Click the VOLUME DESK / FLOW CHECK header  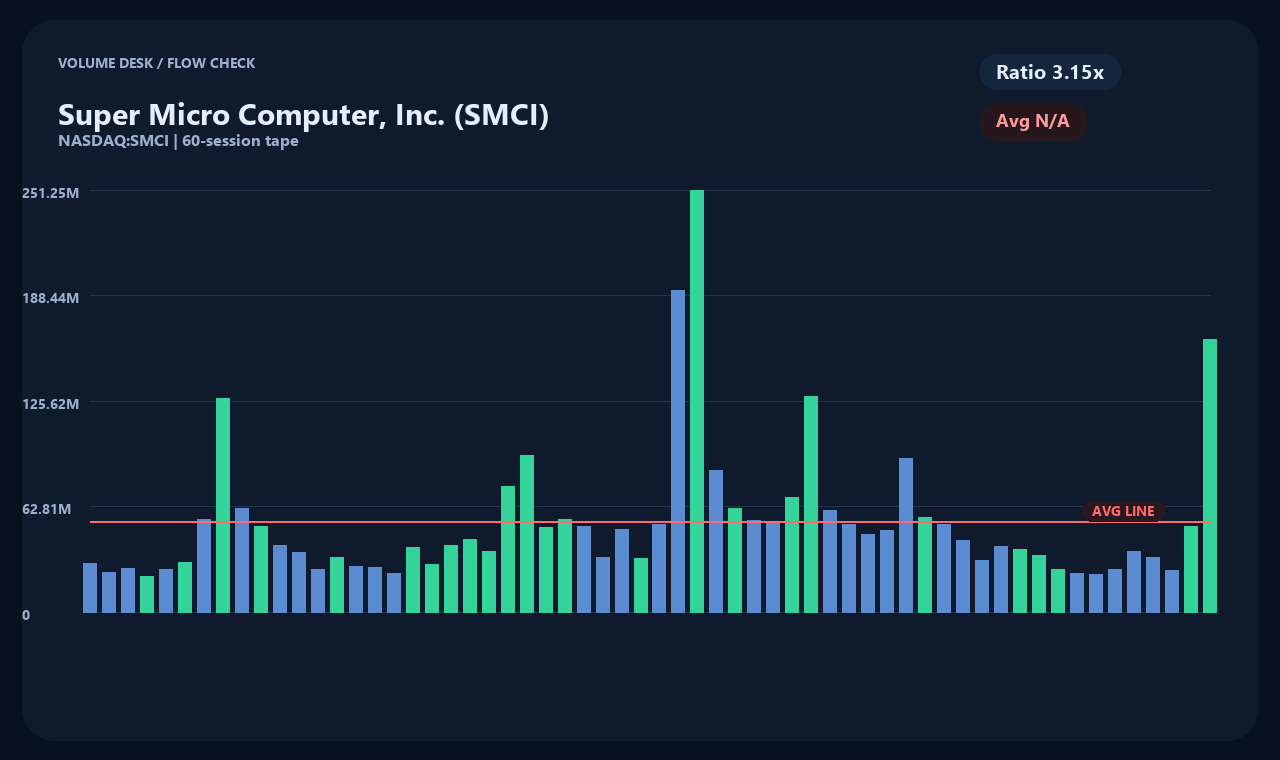(156, 63)
